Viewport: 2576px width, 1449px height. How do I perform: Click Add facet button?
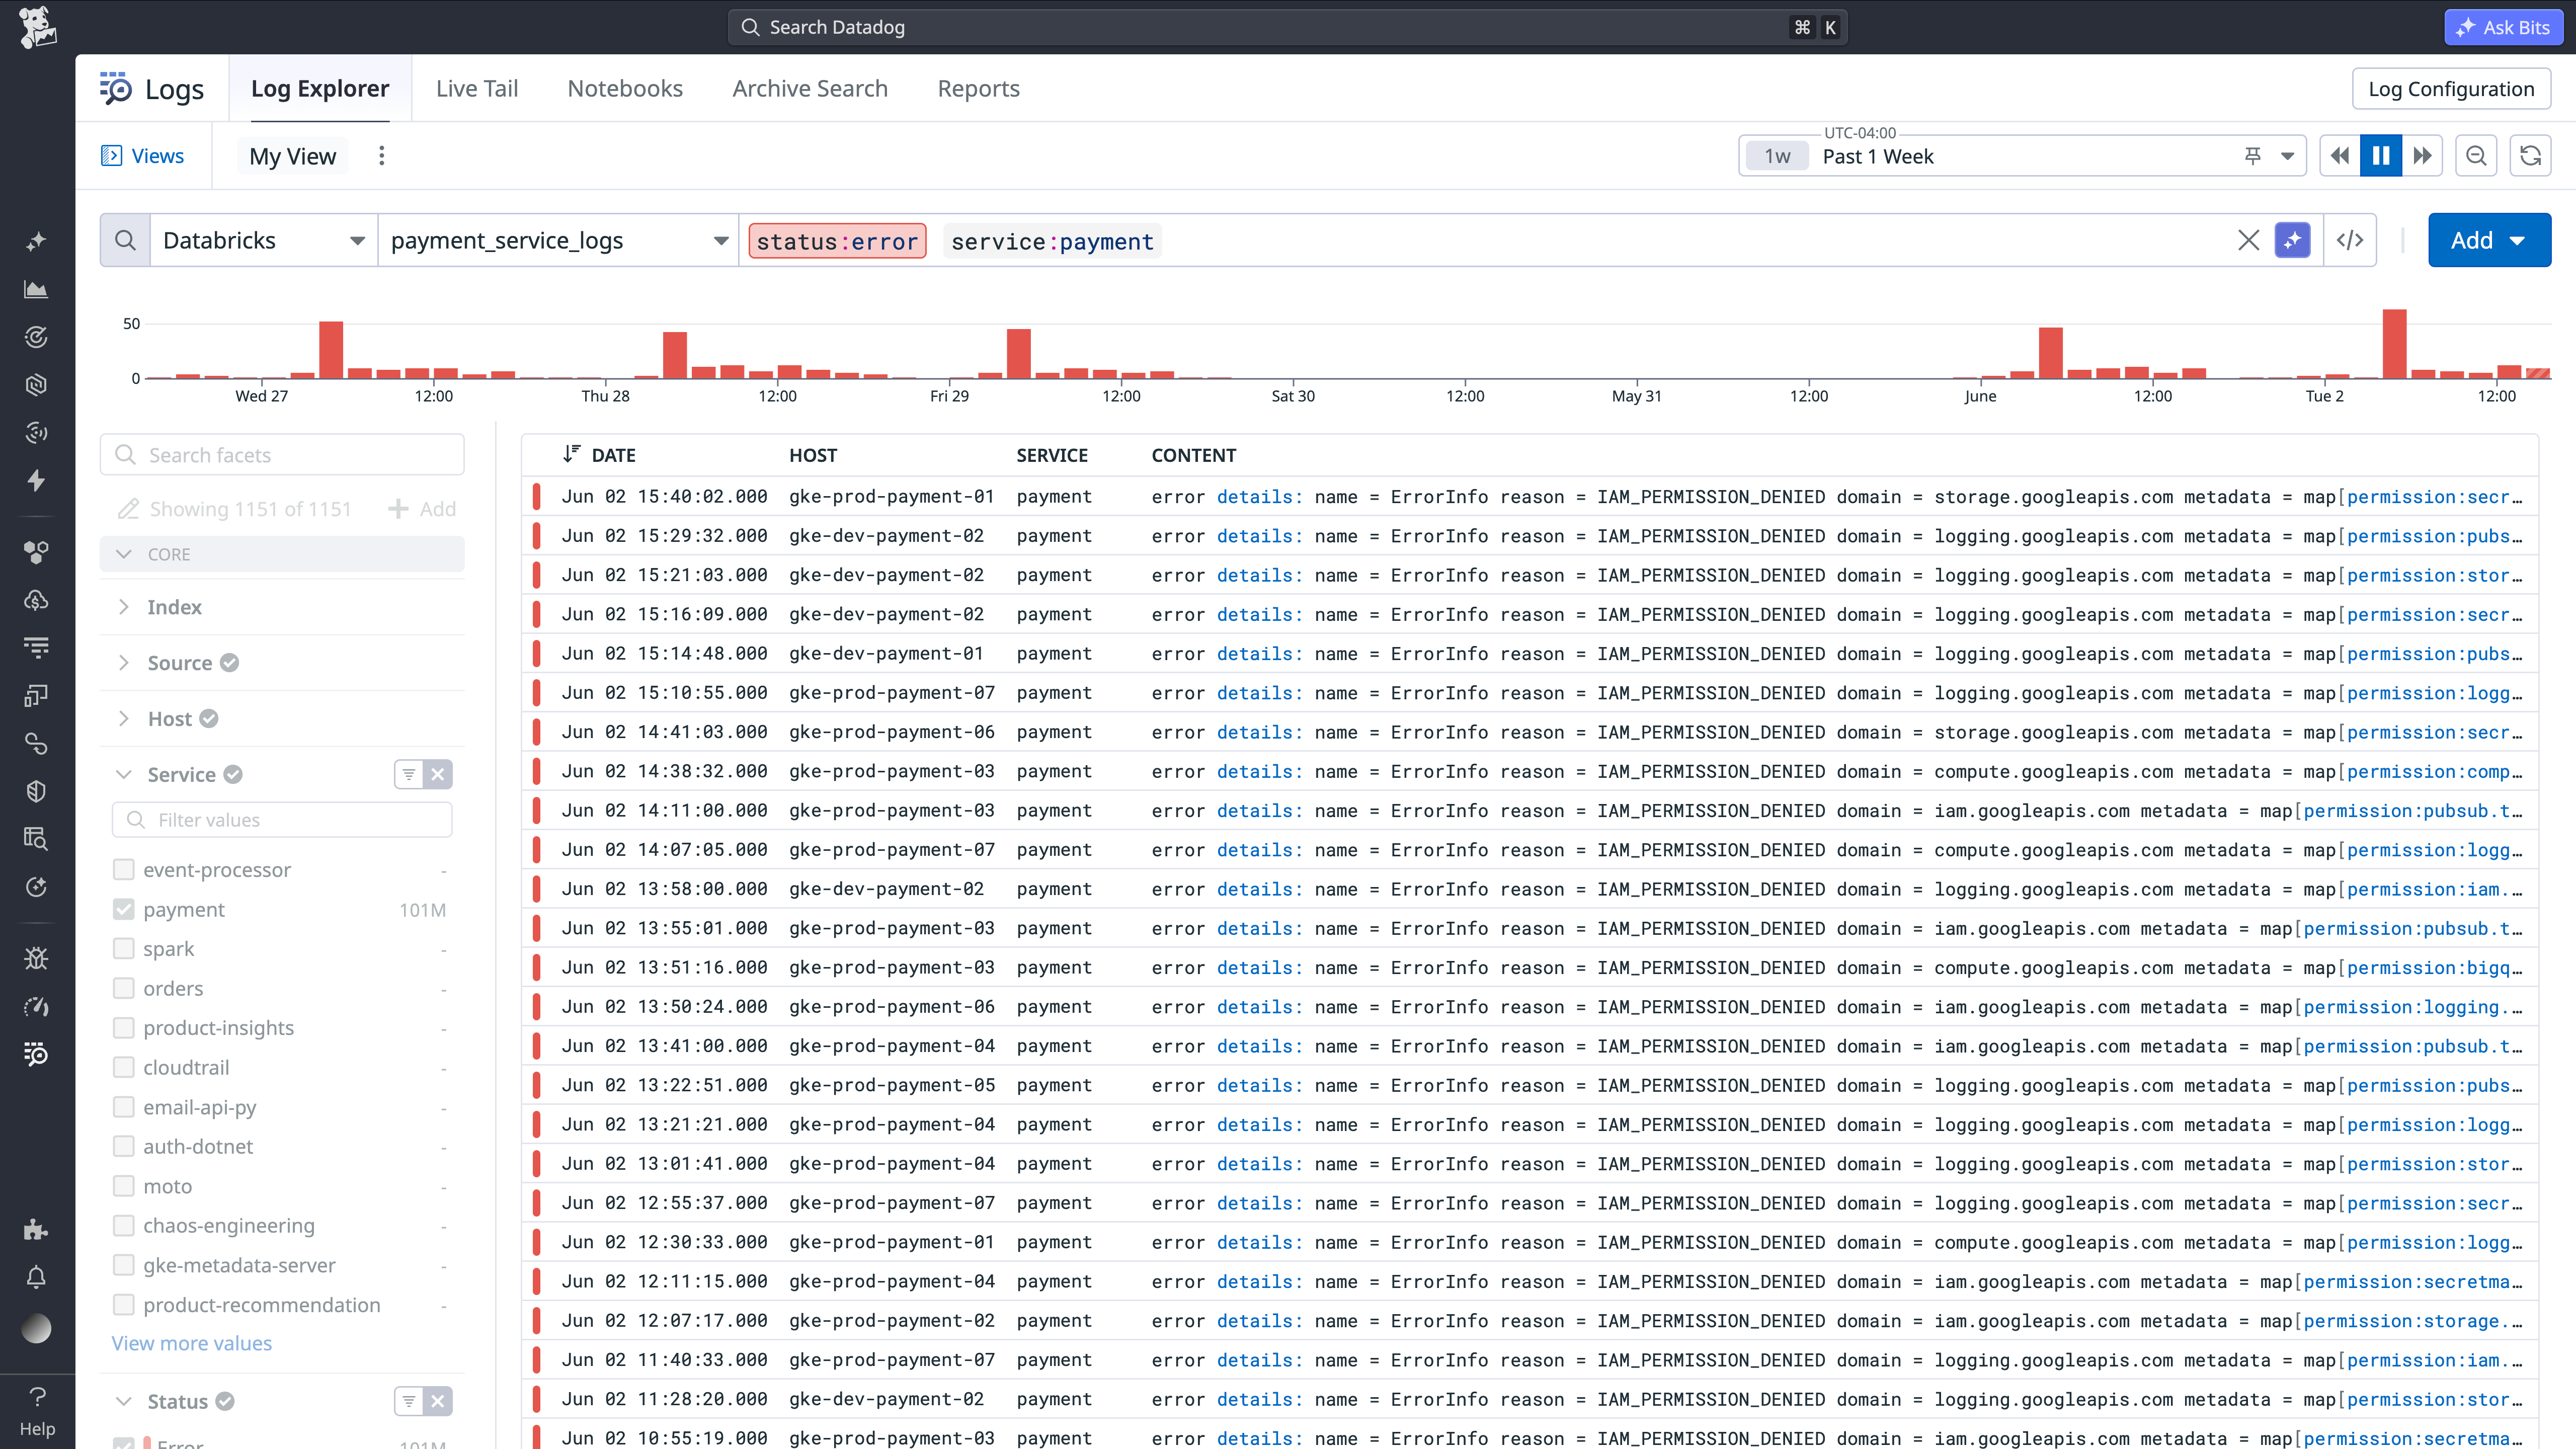click(x=422, y=509)
